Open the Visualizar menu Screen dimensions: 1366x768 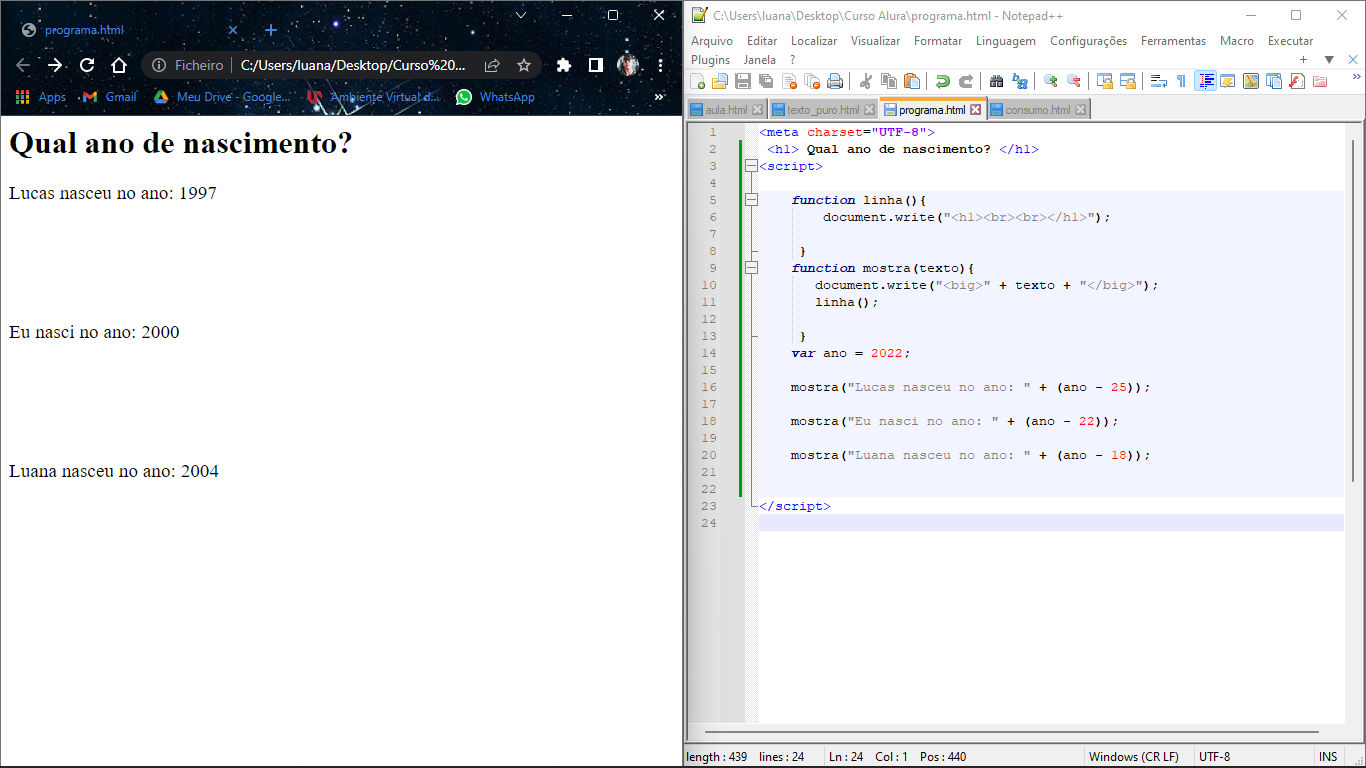point(876,41)
